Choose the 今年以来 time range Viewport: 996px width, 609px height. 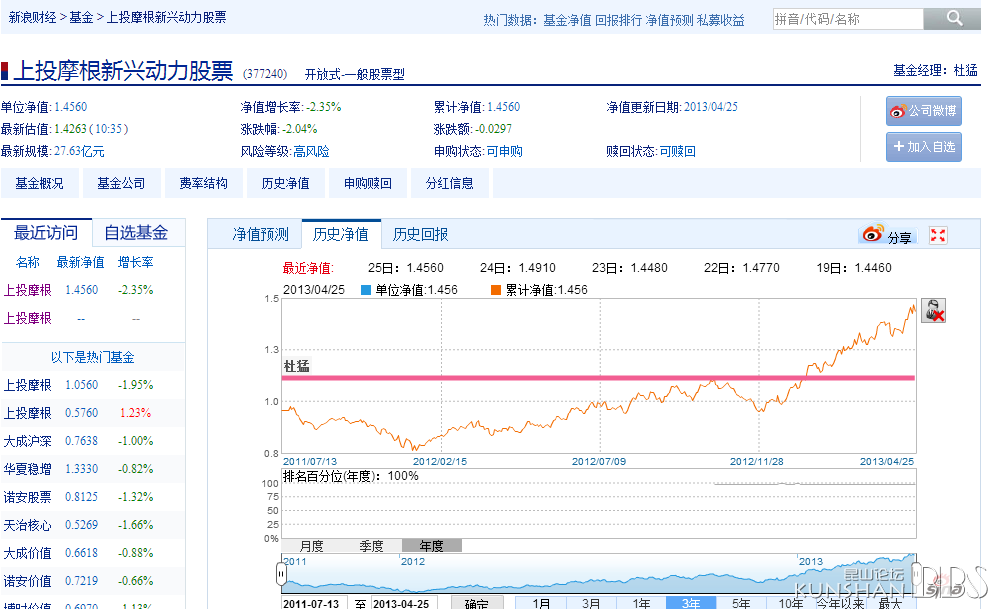[840, 603]
